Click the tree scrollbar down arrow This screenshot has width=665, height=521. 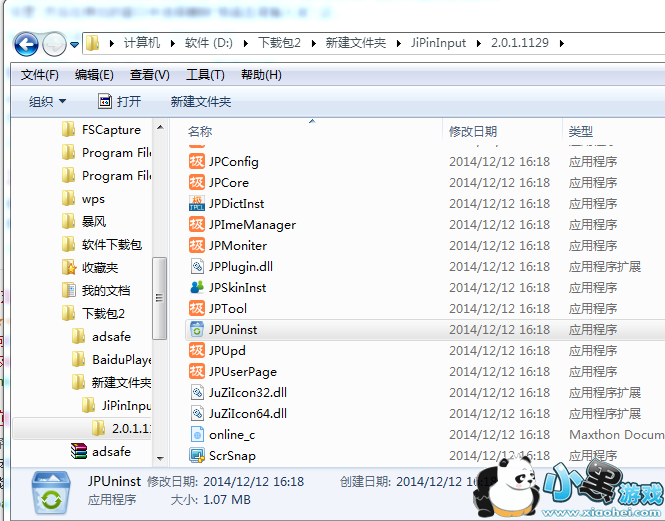coord(160,459)
